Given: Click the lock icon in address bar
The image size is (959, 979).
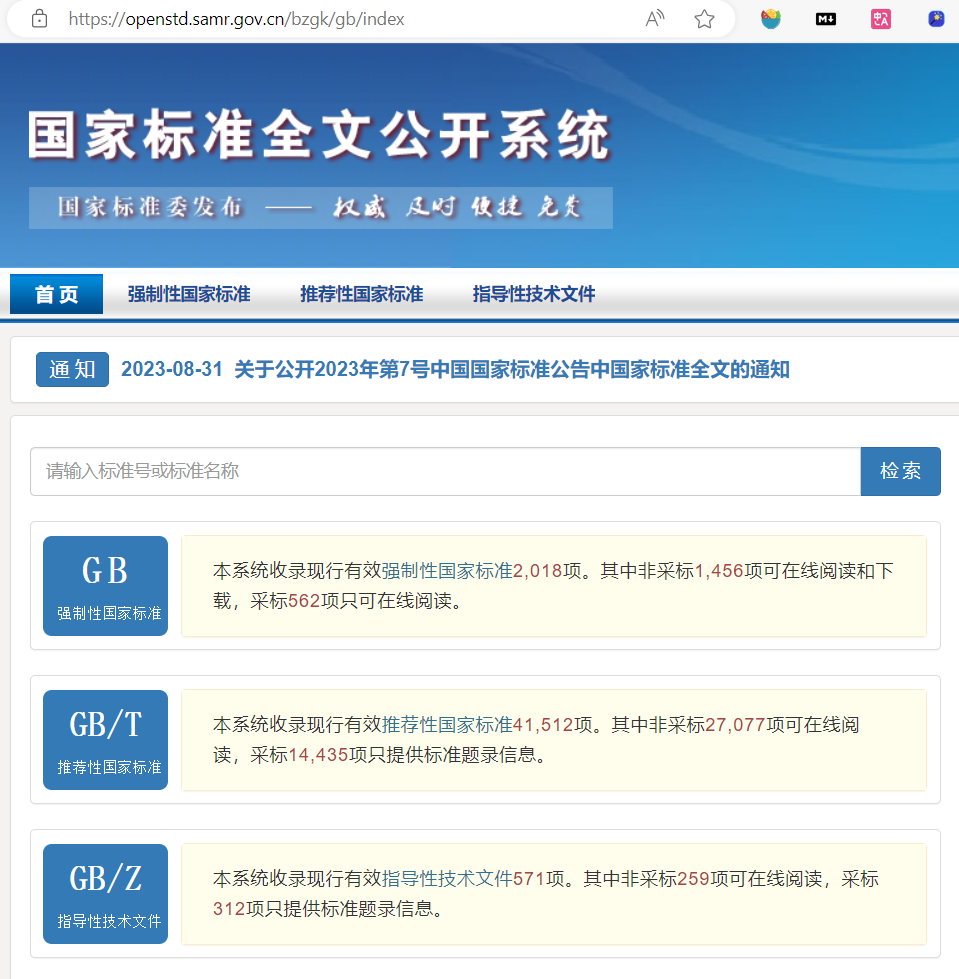Looking at the screenshot, I should [39, 19].
